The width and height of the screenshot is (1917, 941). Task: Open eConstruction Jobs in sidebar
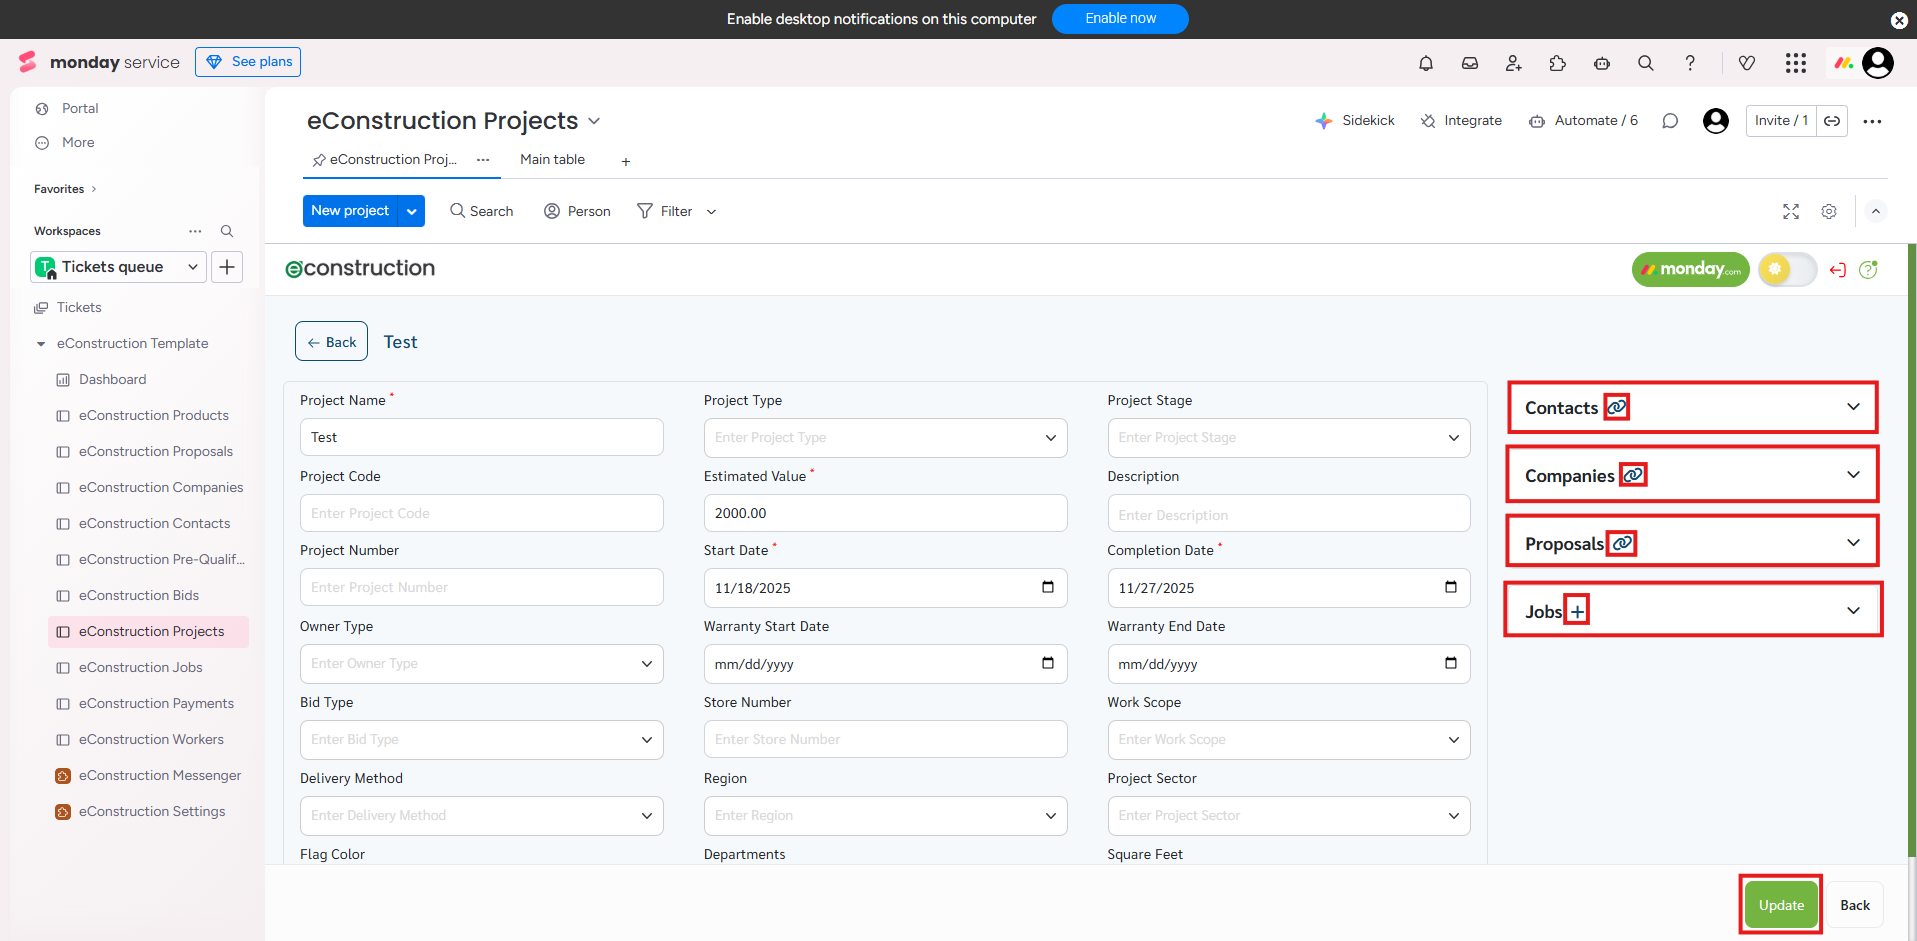click(x=141, y=667)
